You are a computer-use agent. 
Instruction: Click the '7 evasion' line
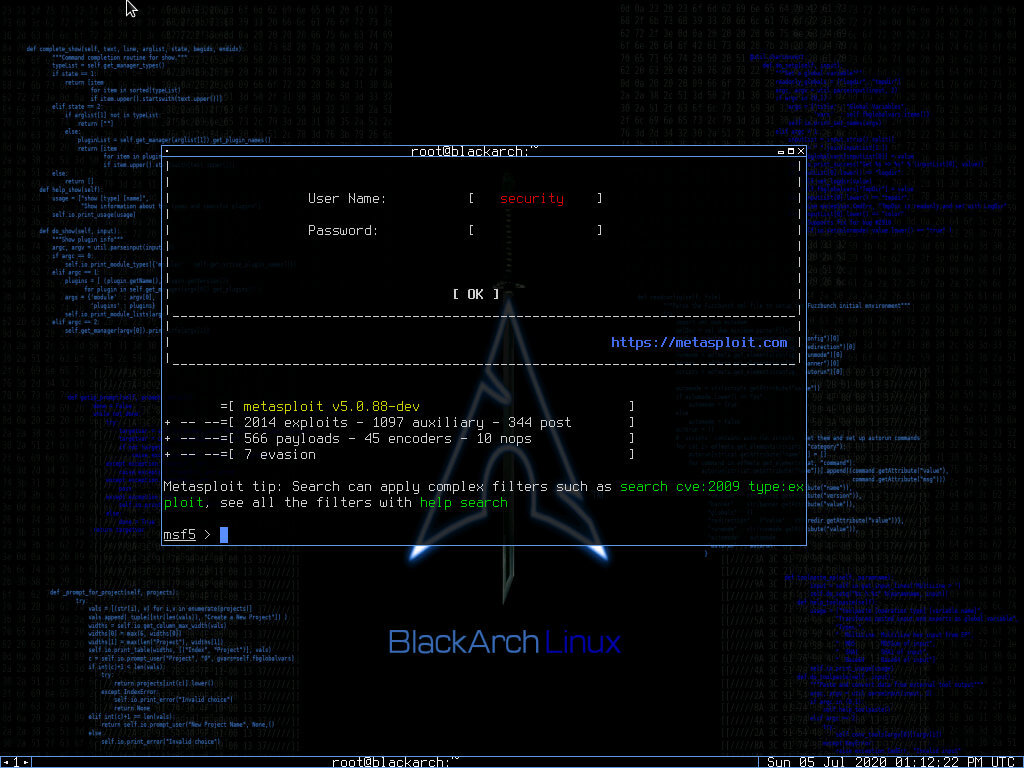tap(280, 455)
